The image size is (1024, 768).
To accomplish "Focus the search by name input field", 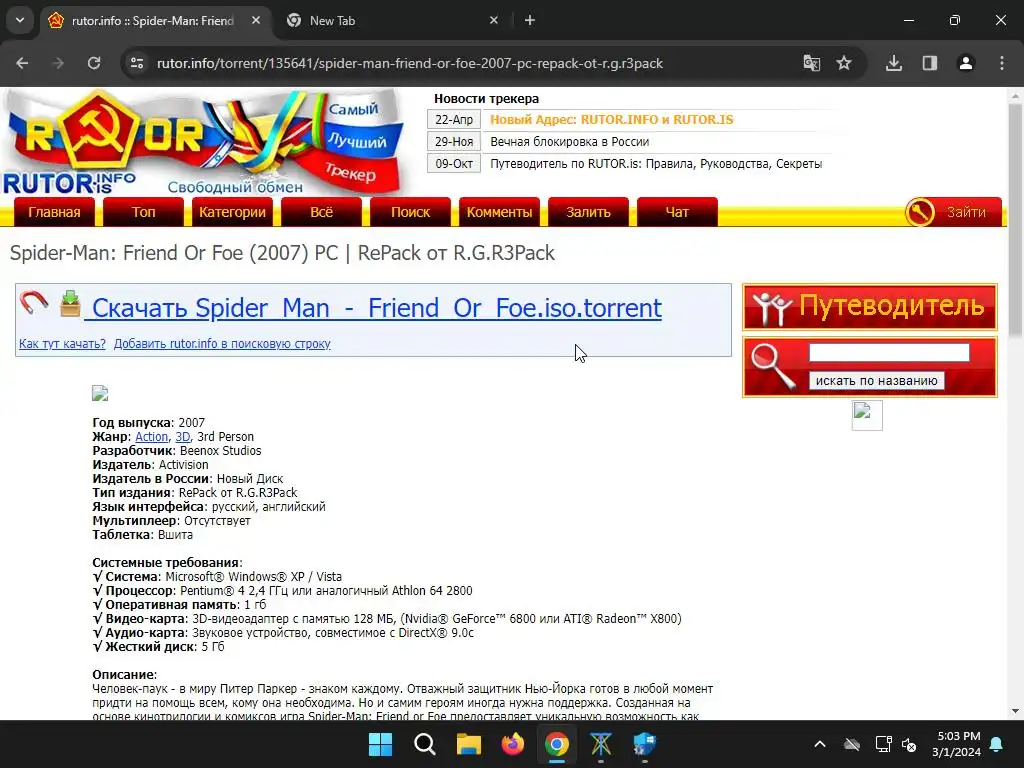I will pyautogui.click(x=889, y=353).
